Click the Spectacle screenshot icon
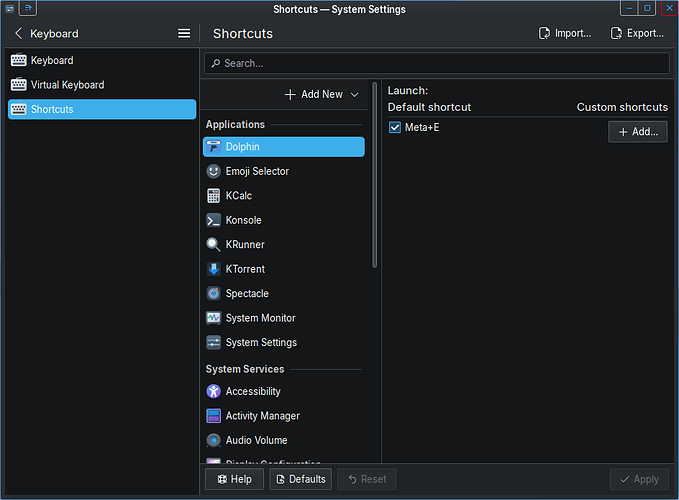Screen dimensions: 679x500 coord(213,294)
